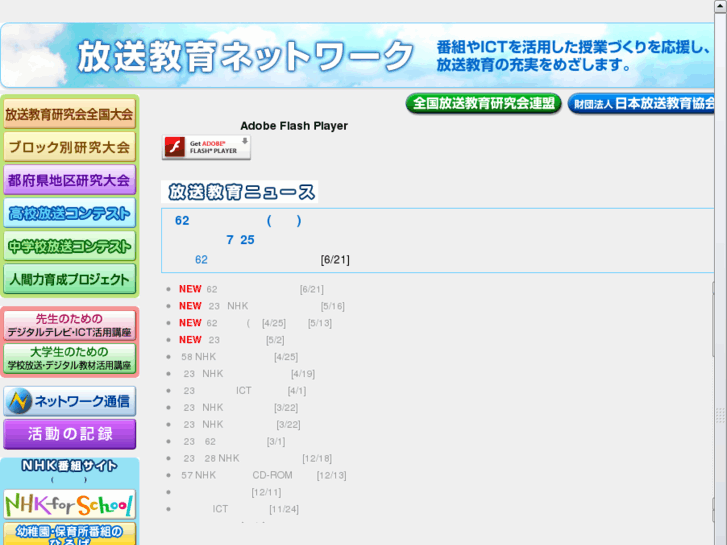This screenshot has height=545, width=727.
Task: Go to 都府県地区研究大会 in the sidebar
Action: click(x=70, y=180)
